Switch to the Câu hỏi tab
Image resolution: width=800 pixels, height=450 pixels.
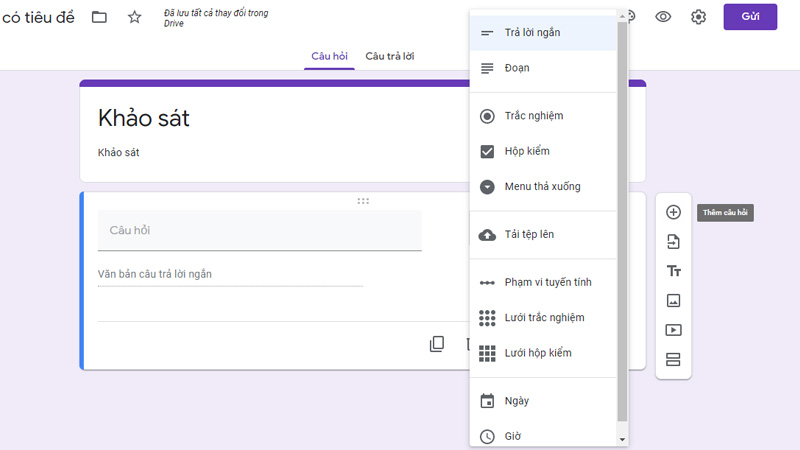click(x=329, y=56)
